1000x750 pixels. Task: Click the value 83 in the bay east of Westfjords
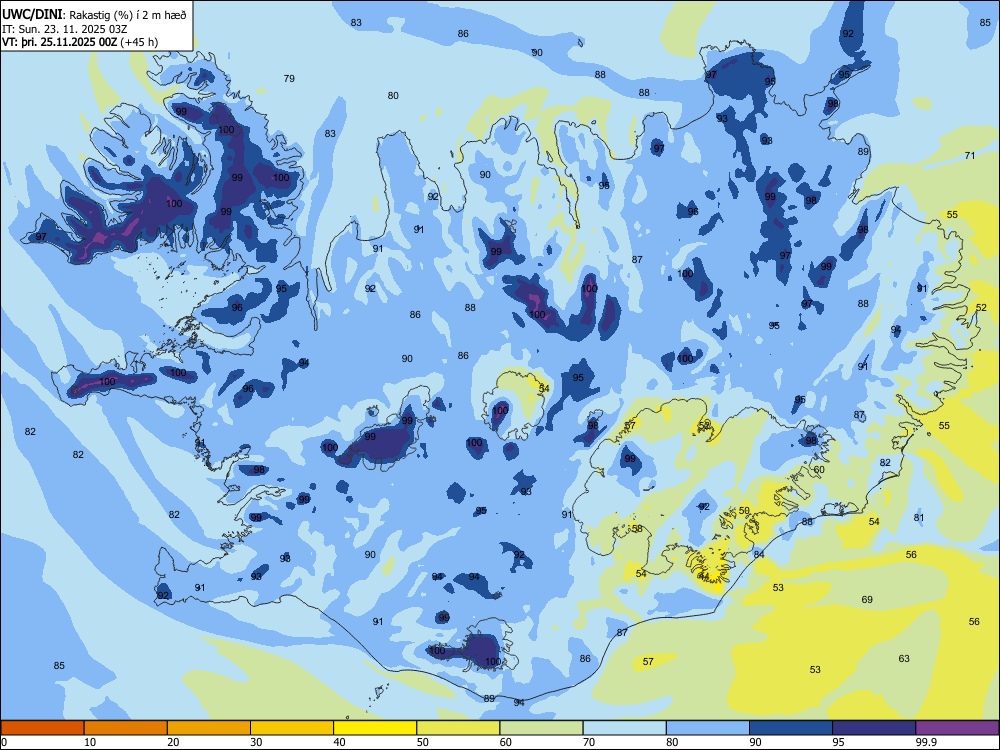[330, 133]
